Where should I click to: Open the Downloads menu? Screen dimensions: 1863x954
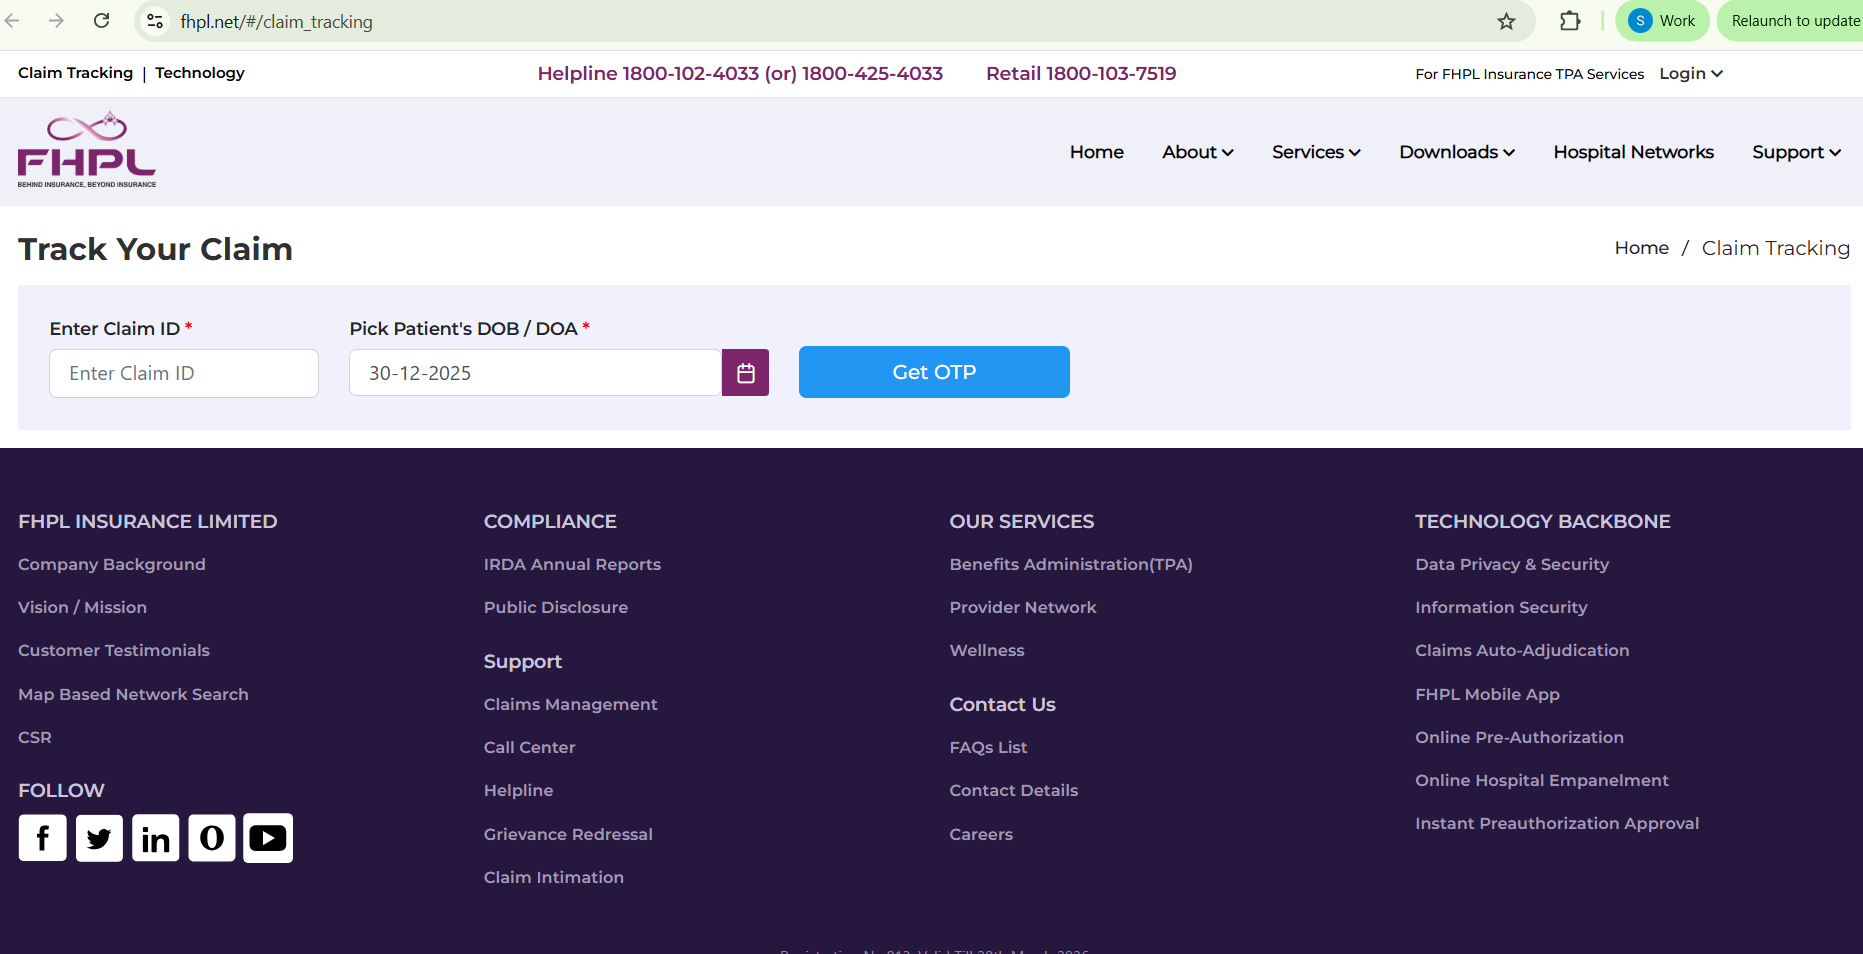1456,152
